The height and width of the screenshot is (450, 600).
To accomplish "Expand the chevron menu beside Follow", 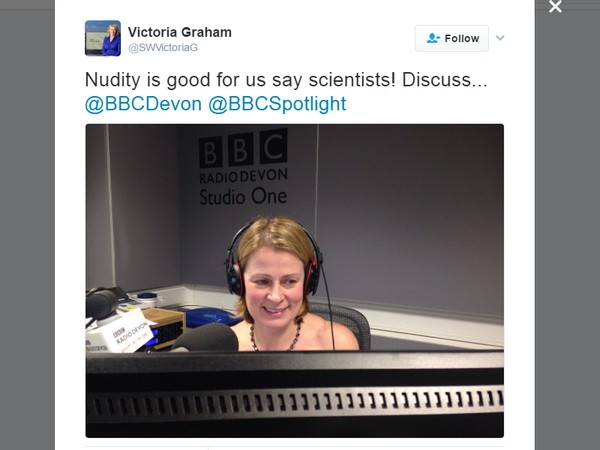I will (x=500, y=38).
